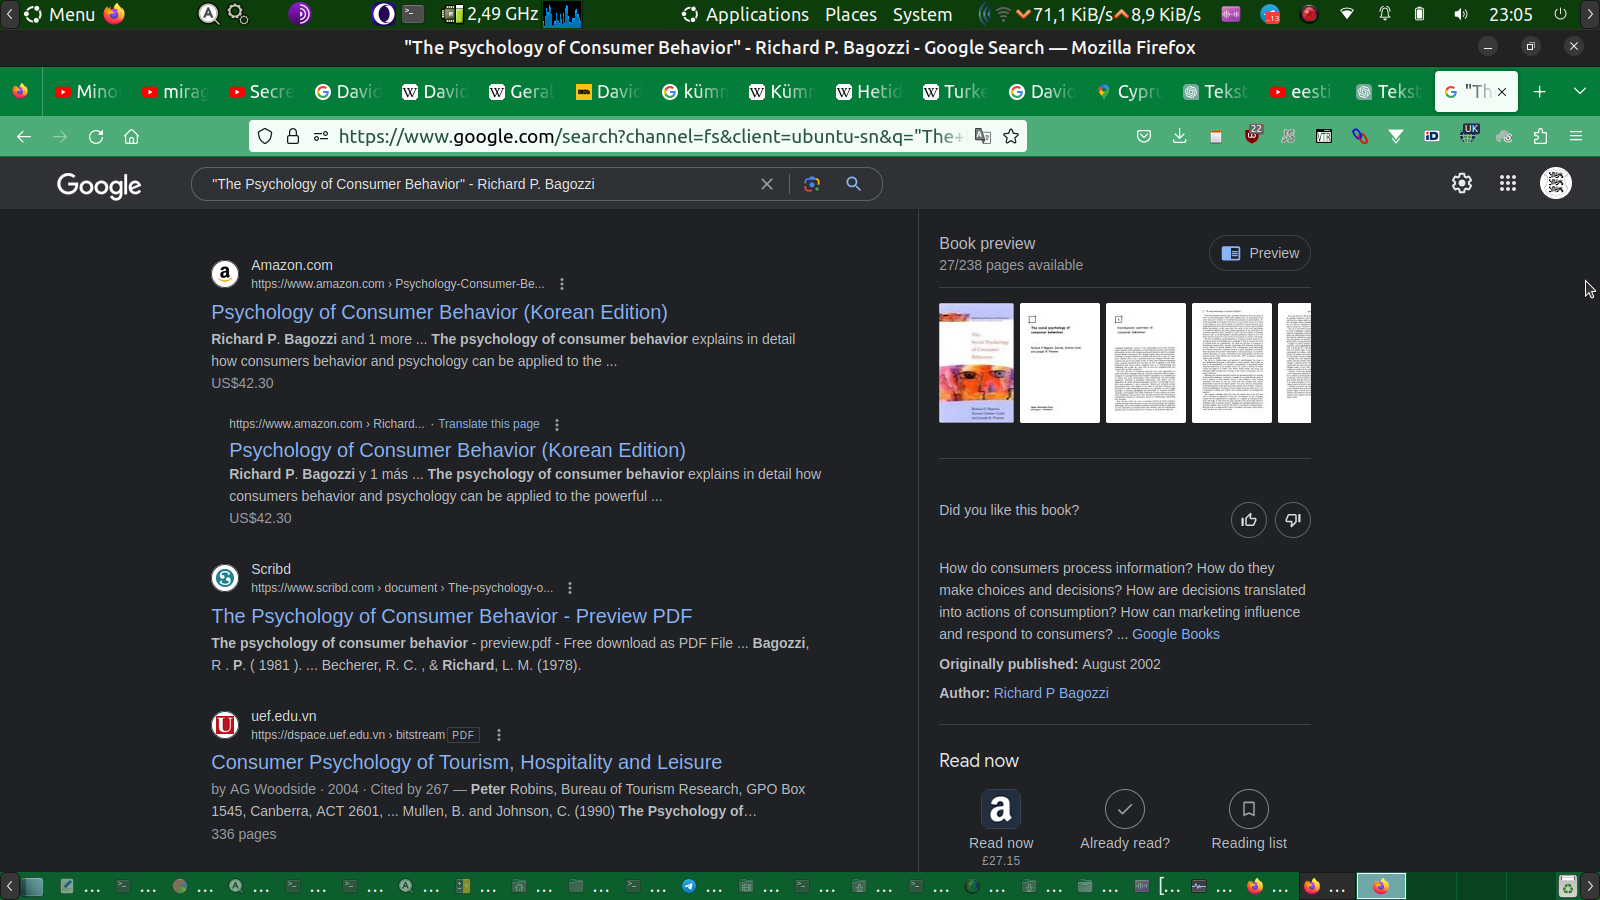
Task: Open 'Consumer Psychology of Tourism, Hospitality and Leisure' result
Action: 466,762
